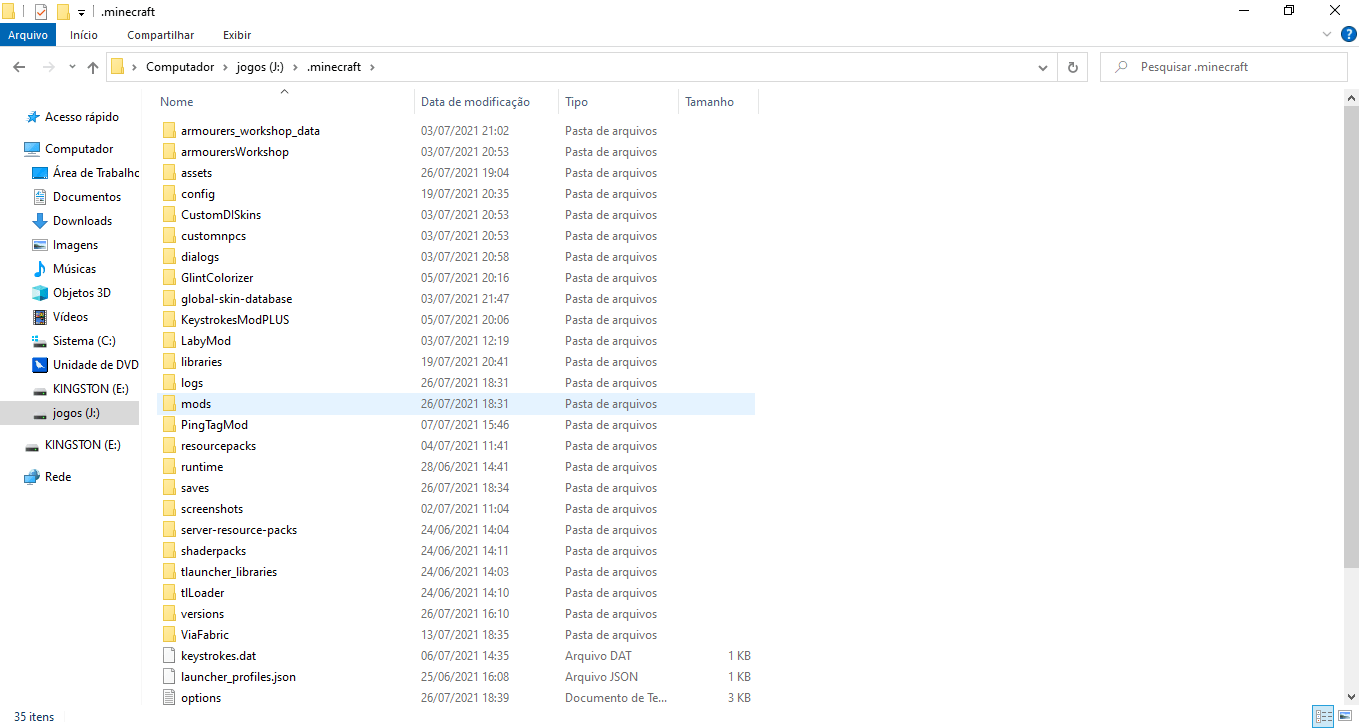
Task: Select the ViaFabric folder name
Action: [x=205, y=635]
